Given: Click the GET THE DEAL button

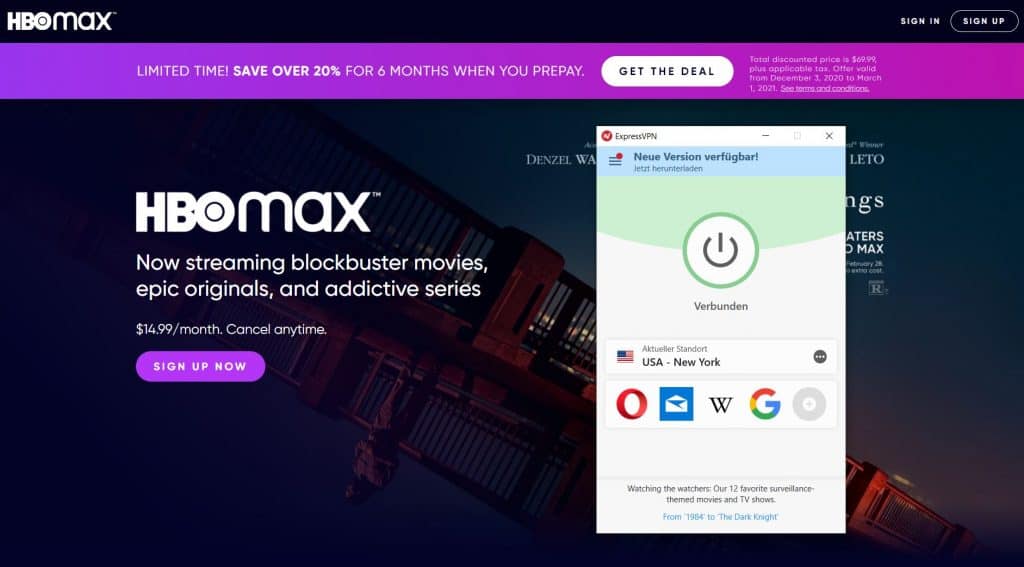Looking at the screenshot, I should [667, 71].
